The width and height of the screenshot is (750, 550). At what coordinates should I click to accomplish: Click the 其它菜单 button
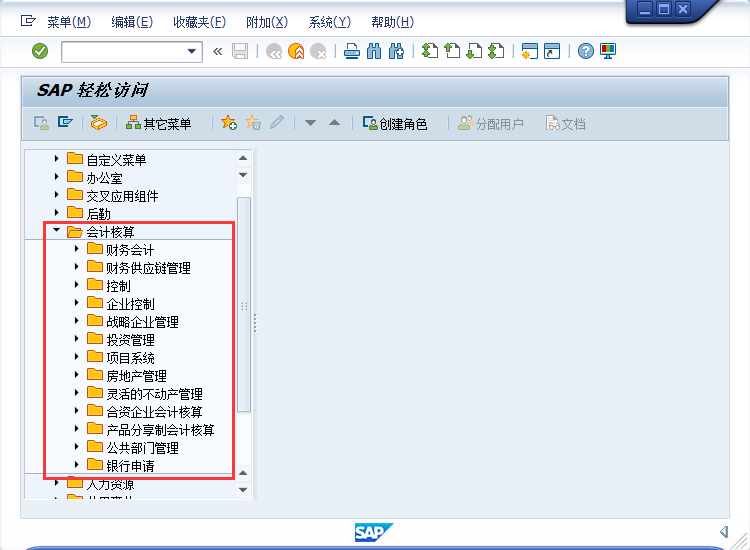(x=158, y=124)
